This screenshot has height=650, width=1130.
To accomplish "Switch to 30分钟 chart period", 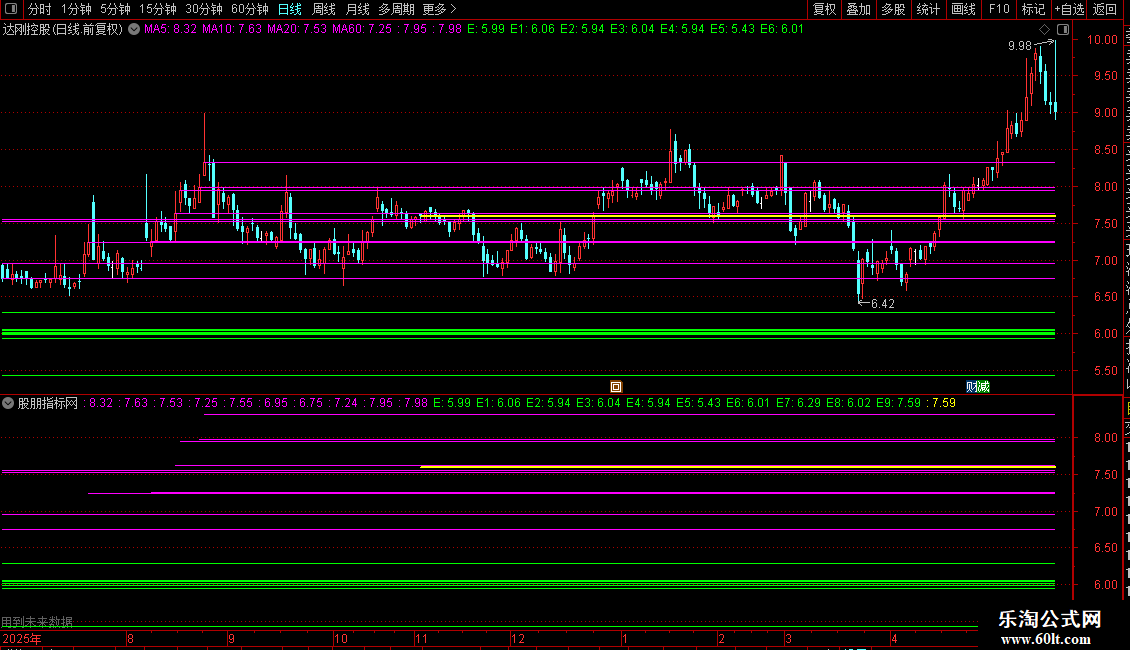I will (x=203, y=9).
